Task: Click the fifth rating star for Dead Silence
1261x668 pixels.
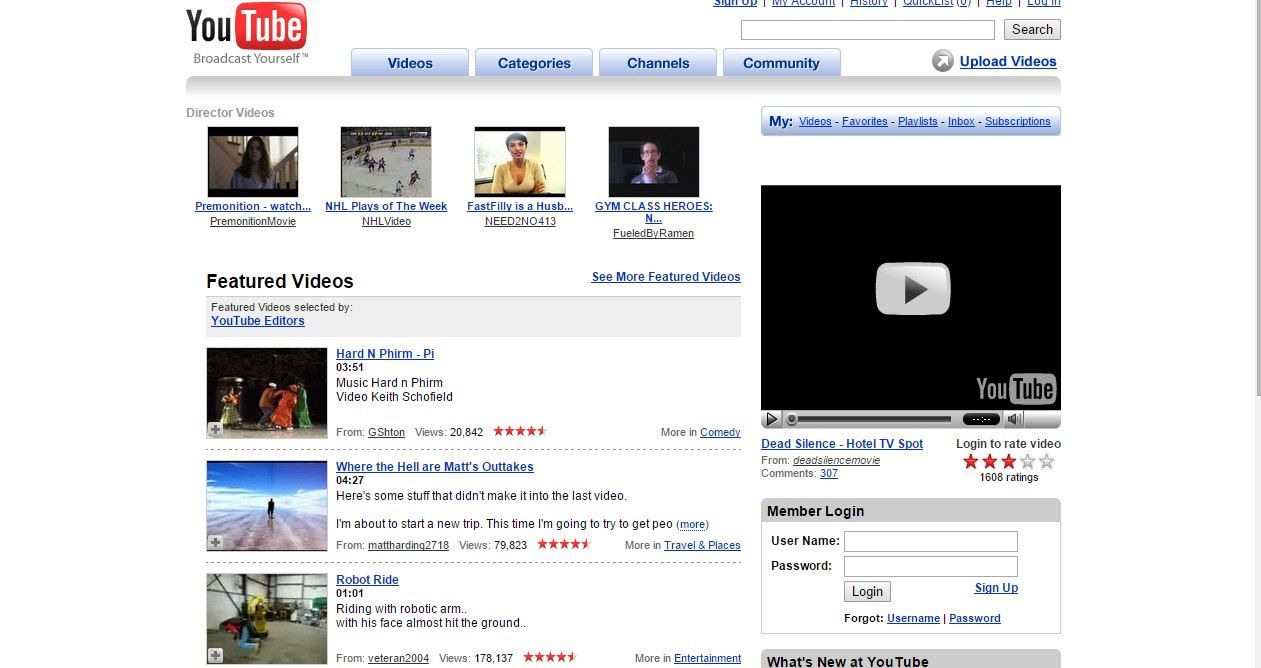Action: (x=1047, y=461)
